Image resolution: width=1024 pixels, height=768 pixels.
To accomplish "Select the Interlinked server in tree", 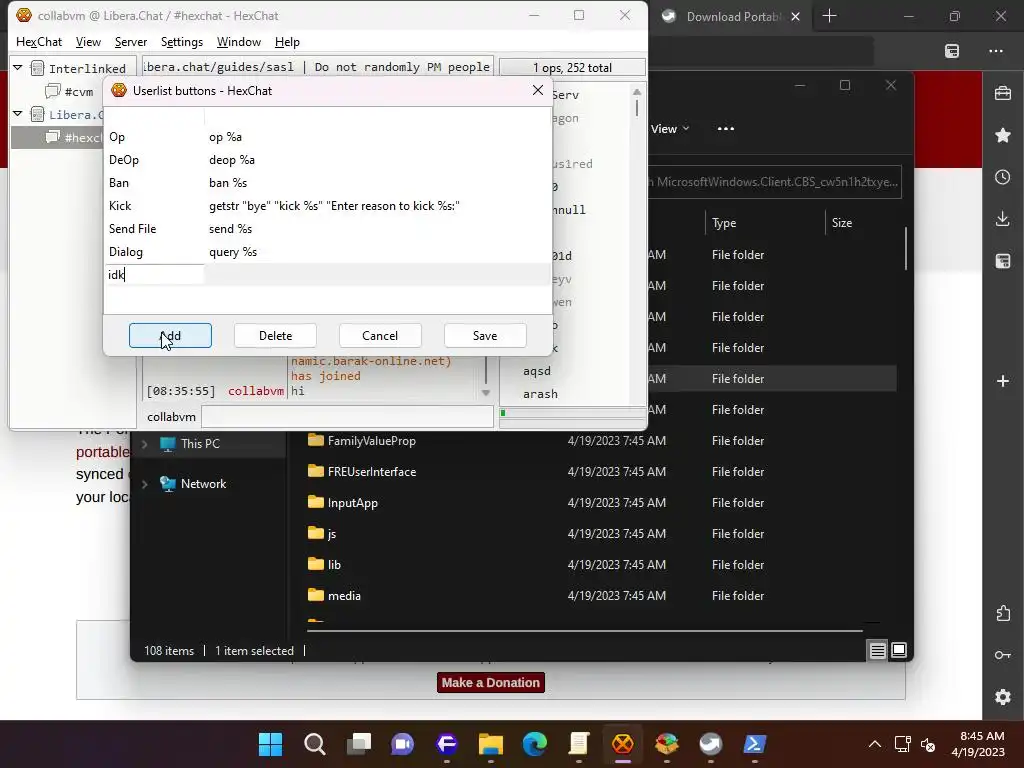I will (78, 68).
